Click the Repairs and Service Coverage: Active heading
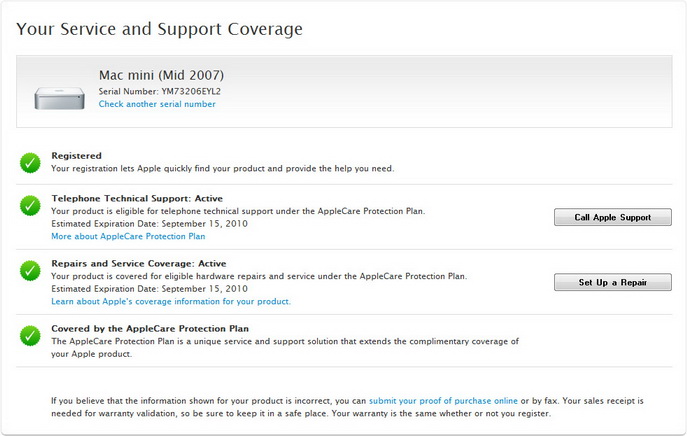The width and height of the screenshot is (687, 436). pyautogui.click(x=139, y=264)
